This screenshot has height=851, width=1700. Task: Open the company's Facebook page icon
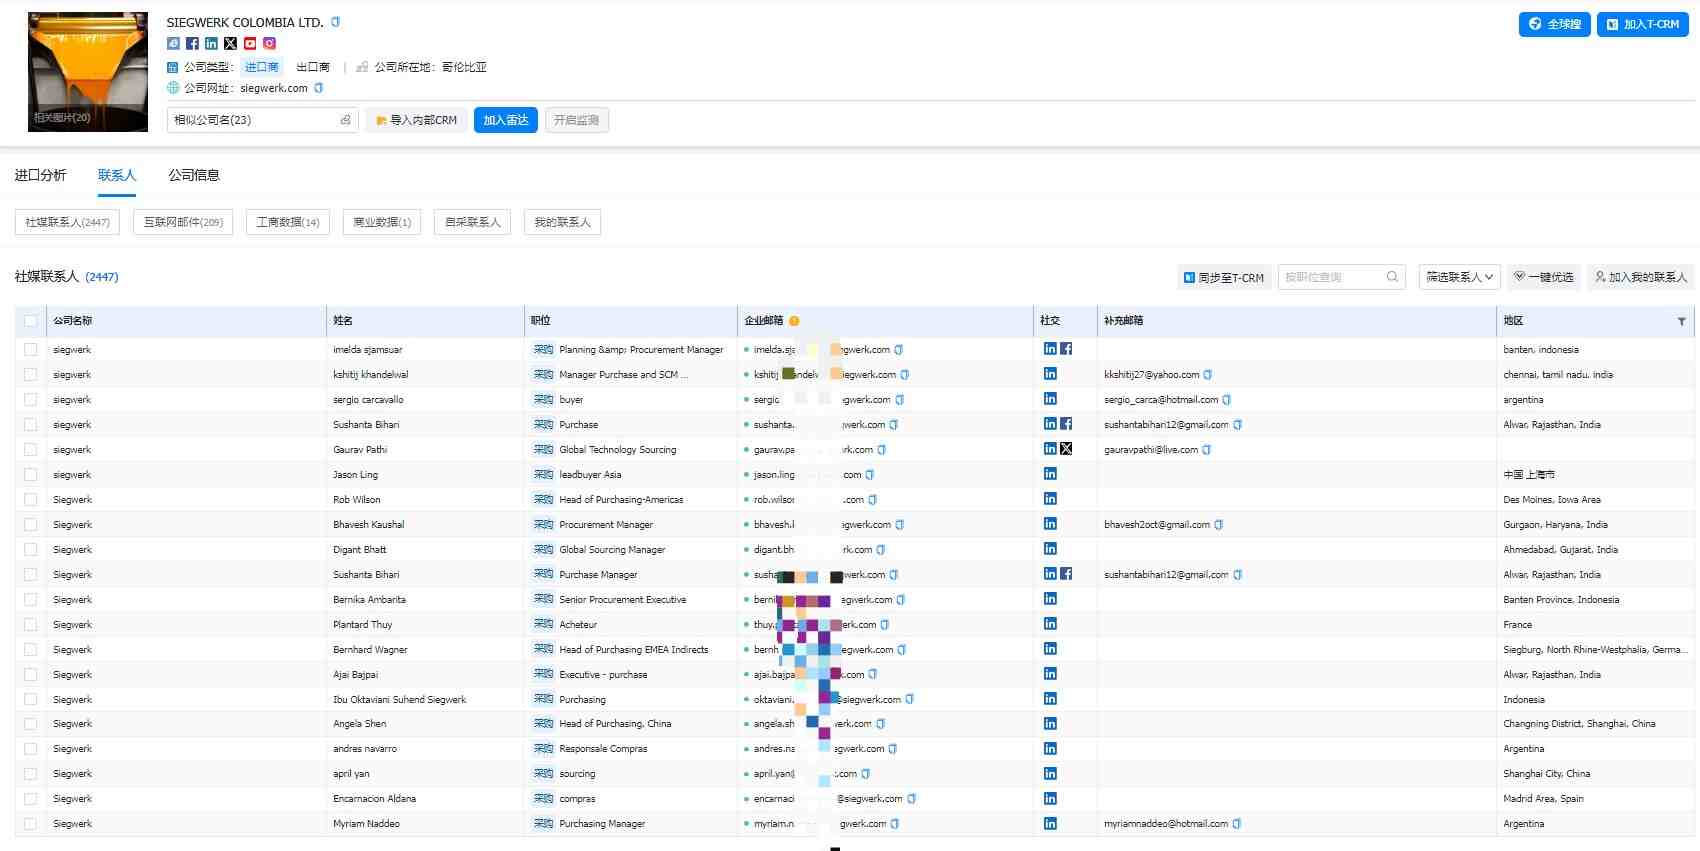point(192,43)
